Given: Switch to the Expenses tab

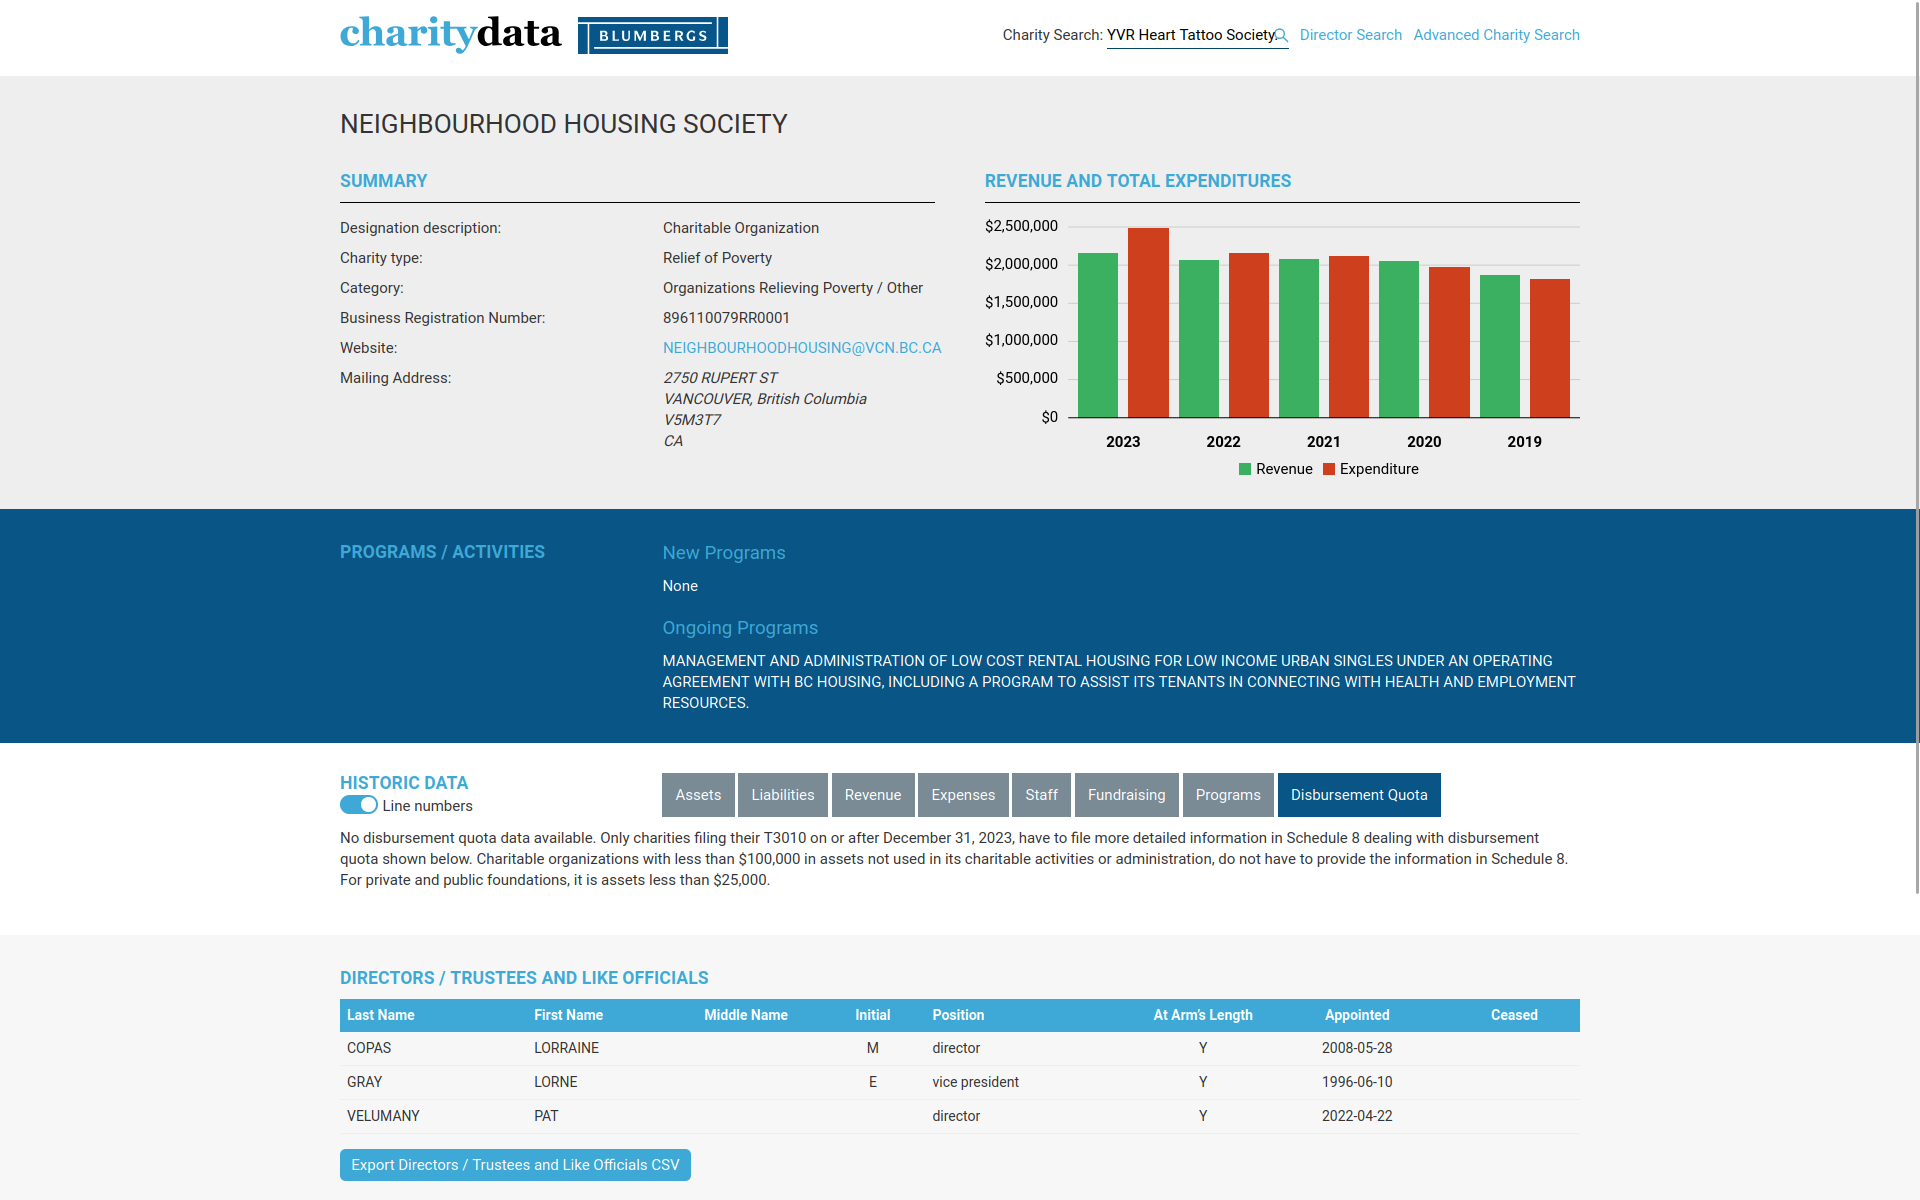Looking at the screenshot, I should (963, 795).
